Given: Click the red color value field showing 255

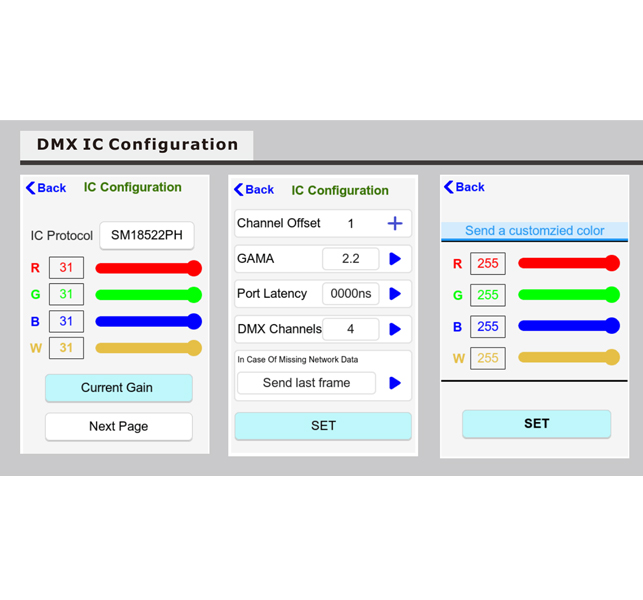Looking at the screenshot, I should pyautogui.click(x=488, y=264).
